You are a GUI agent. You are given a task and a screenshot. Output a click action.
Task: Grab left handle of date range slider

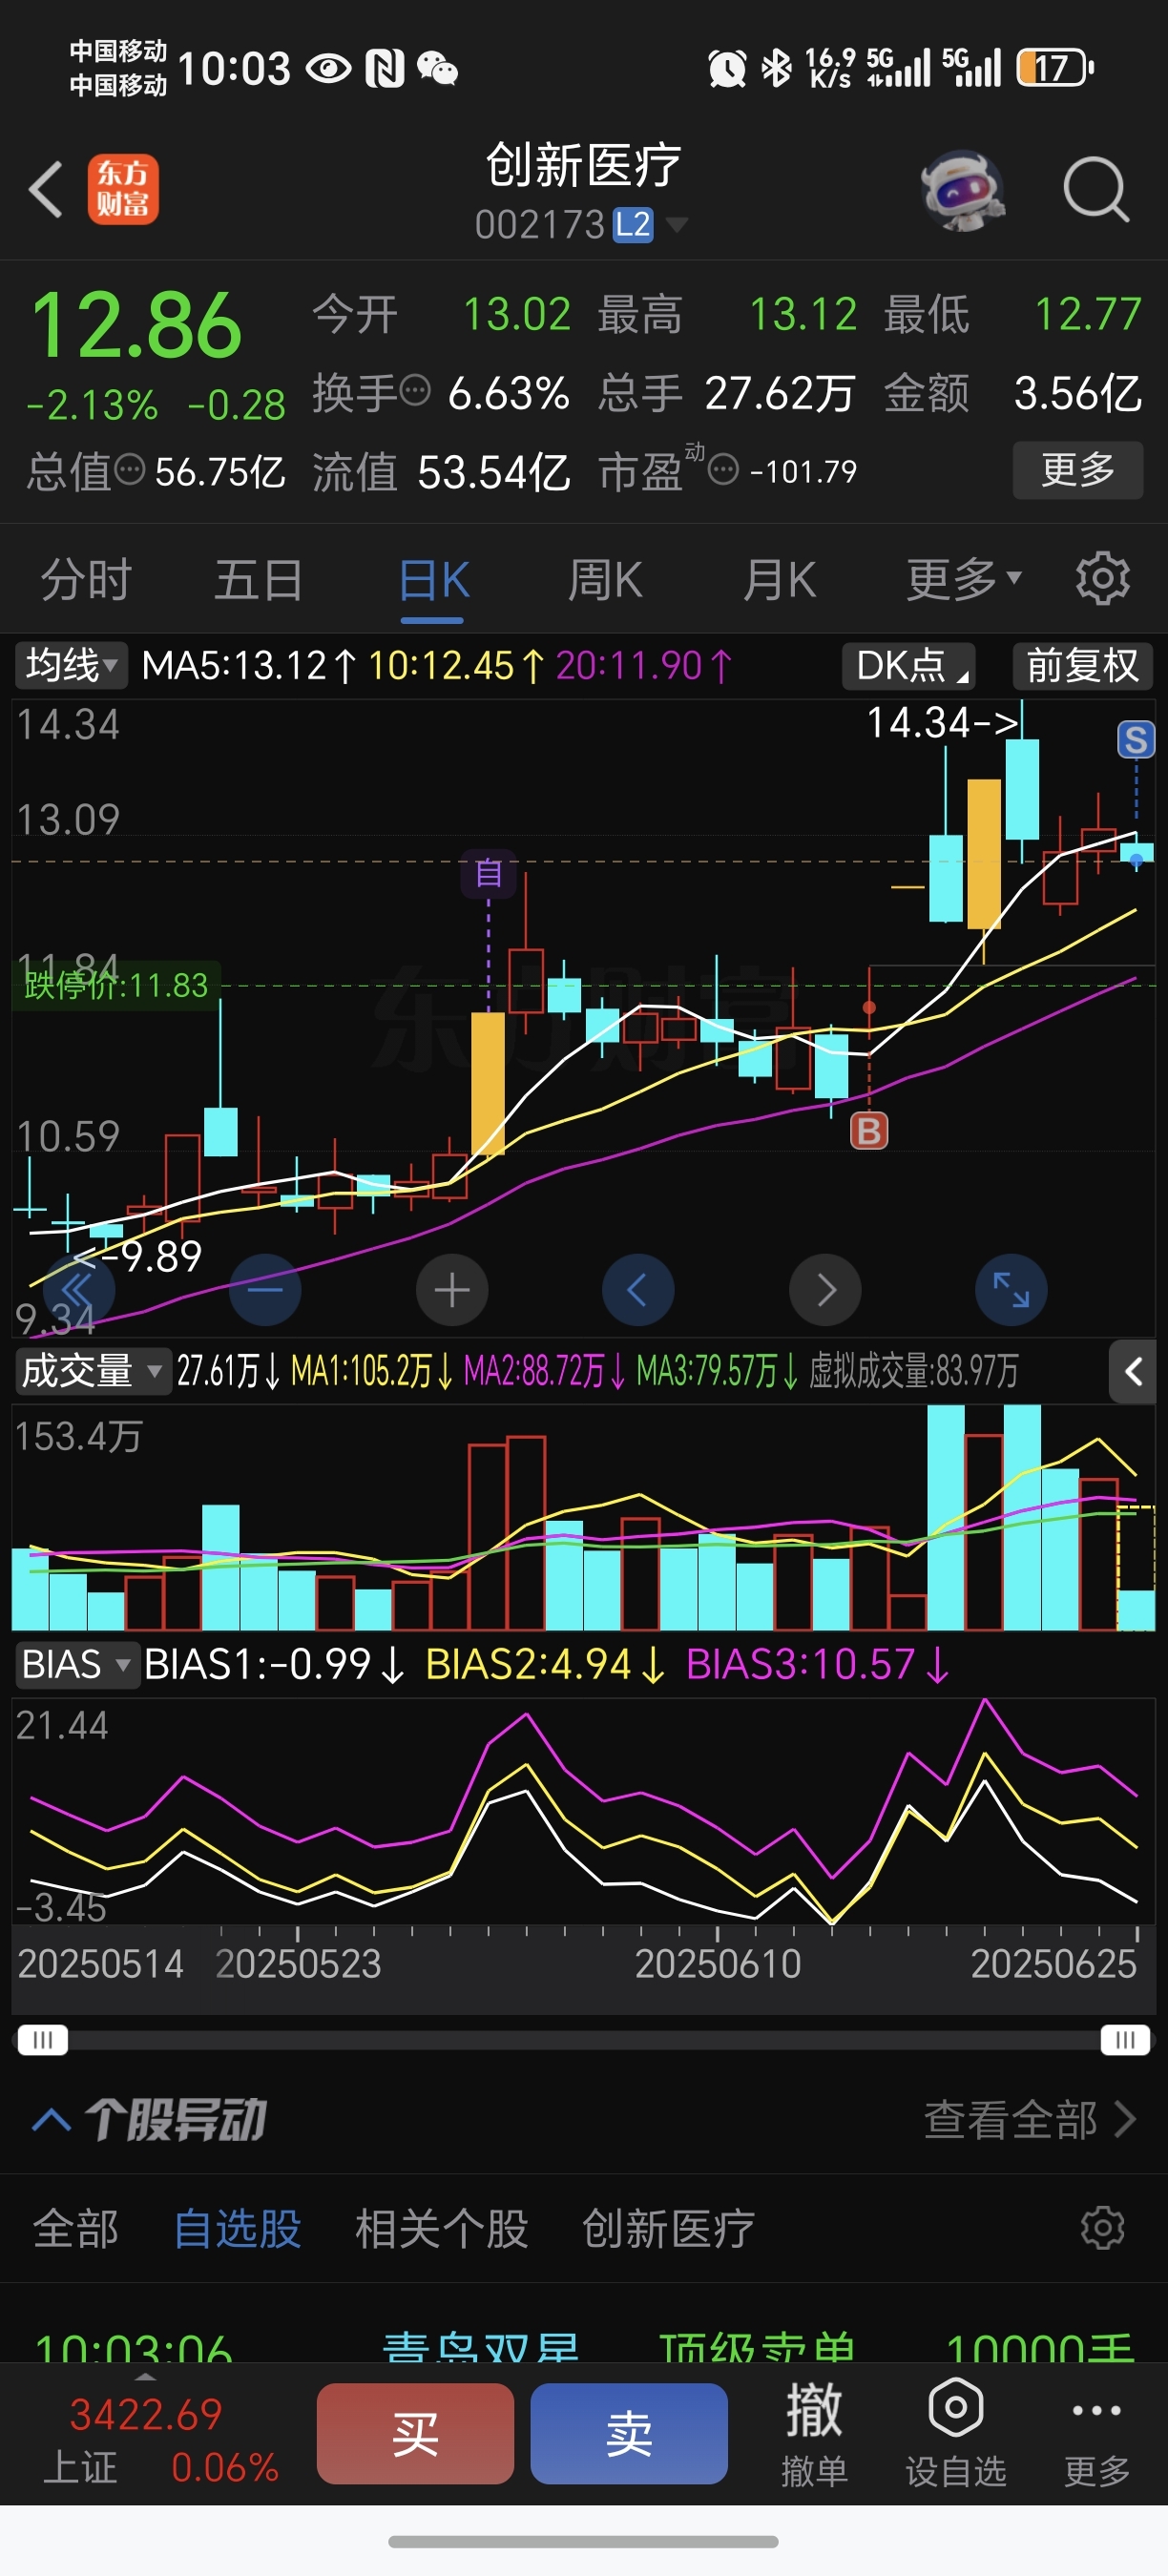42,2039
